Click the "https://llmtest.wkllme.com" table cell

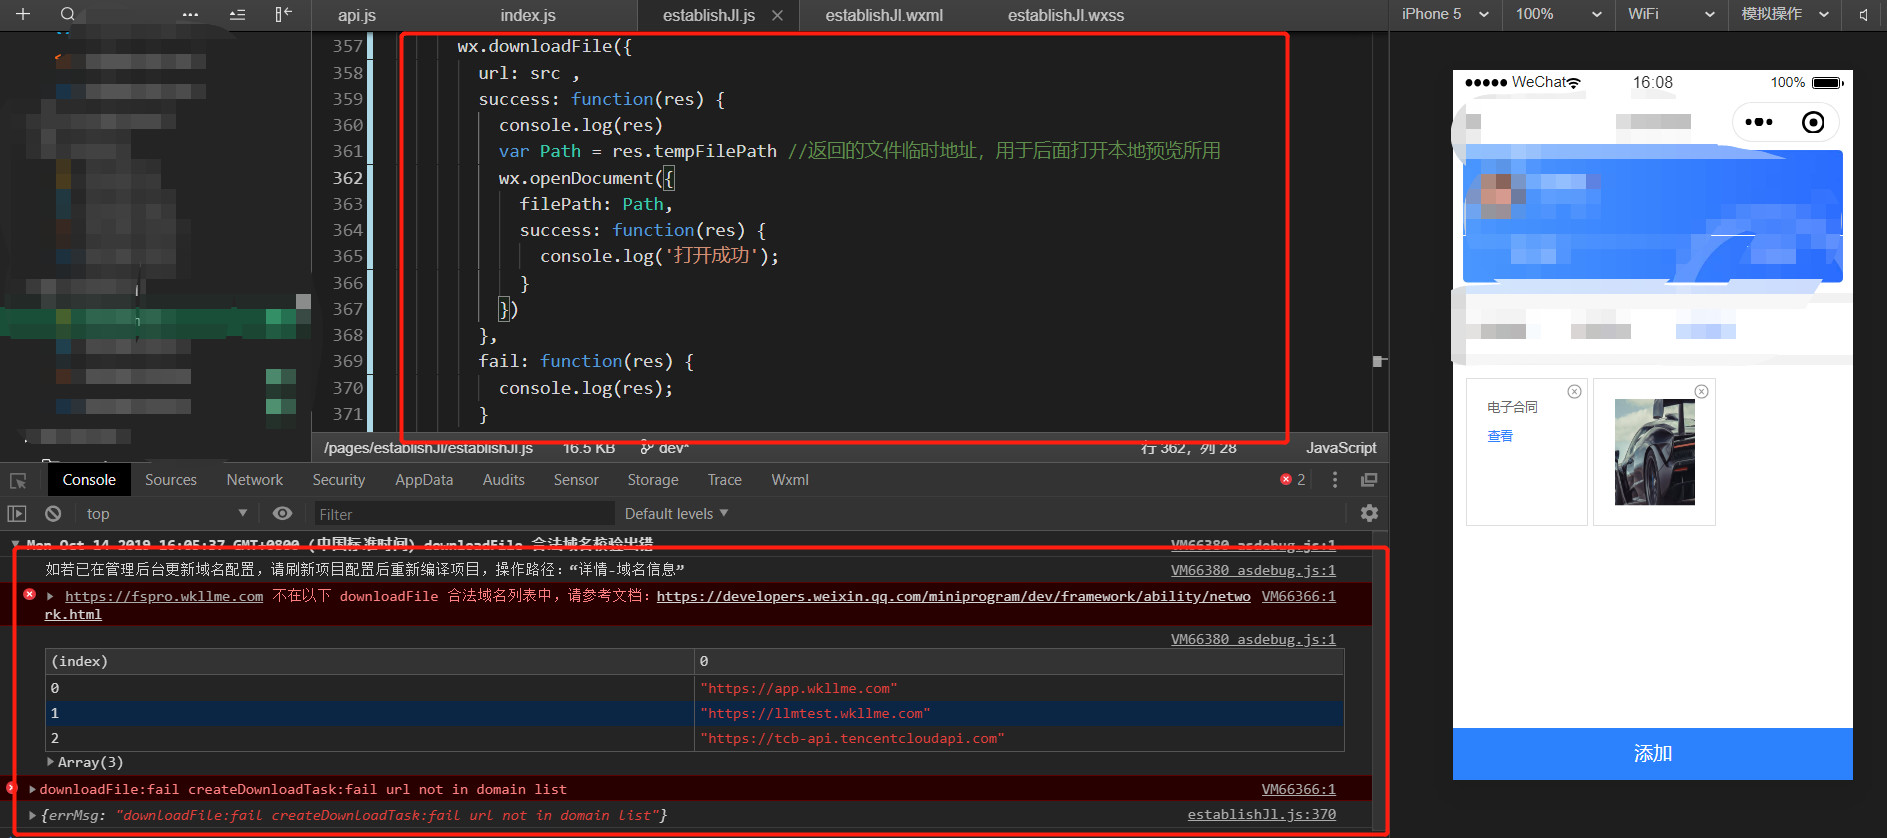coord(1019,713)
